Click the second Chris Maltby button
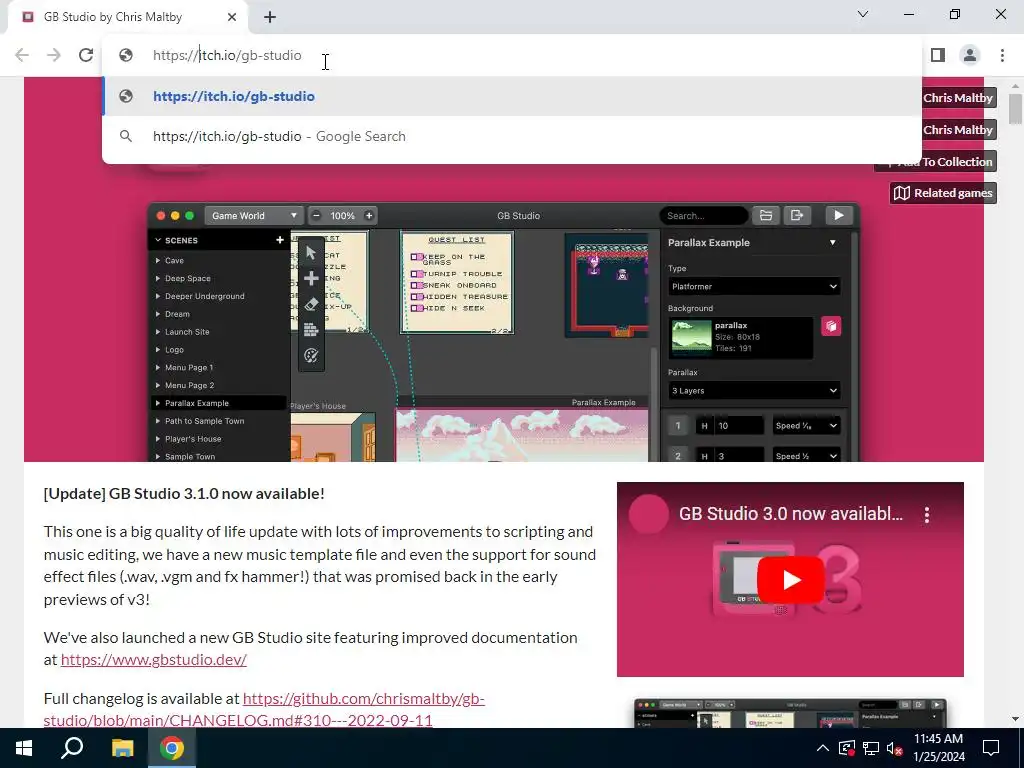The width and height of the screenshot is (1024, 768). pos(957,129)
